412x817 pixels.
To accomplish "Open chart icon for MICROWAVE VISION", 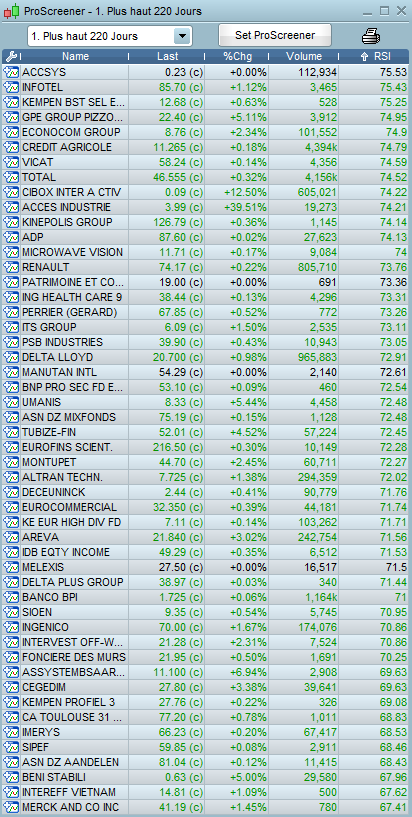I will pyautogui.click(x=11, y=252).
